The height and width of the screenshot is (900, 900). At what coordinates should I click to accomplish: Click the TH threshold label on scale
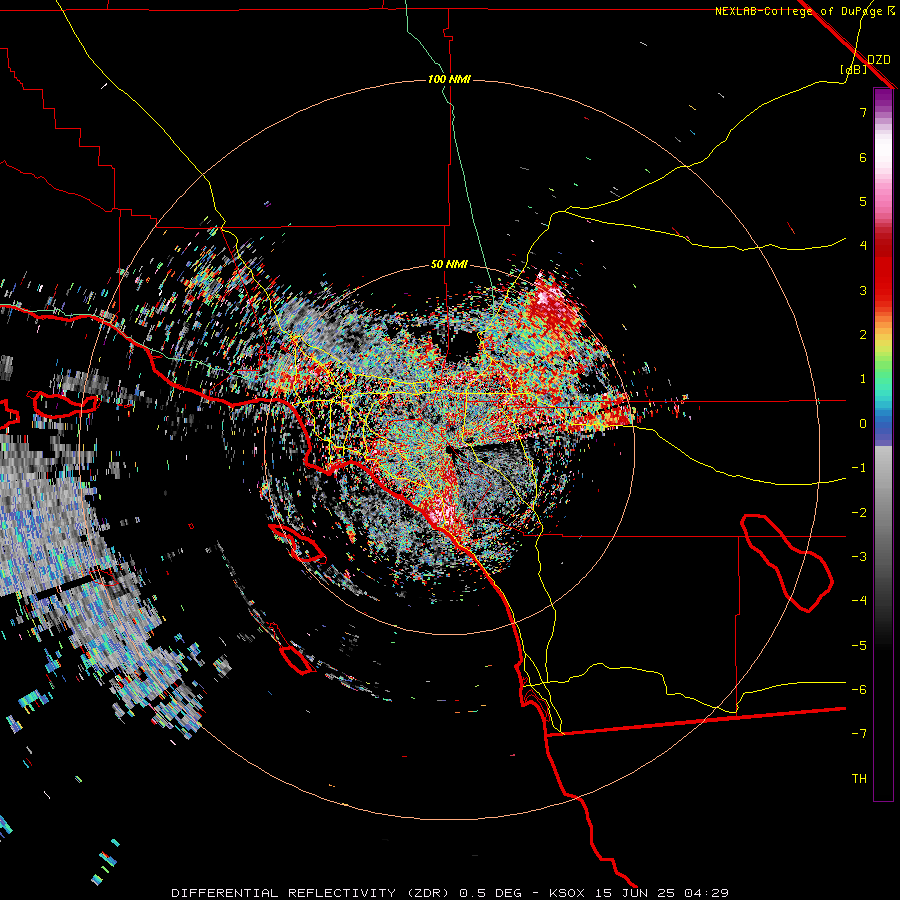pos(859,779)
